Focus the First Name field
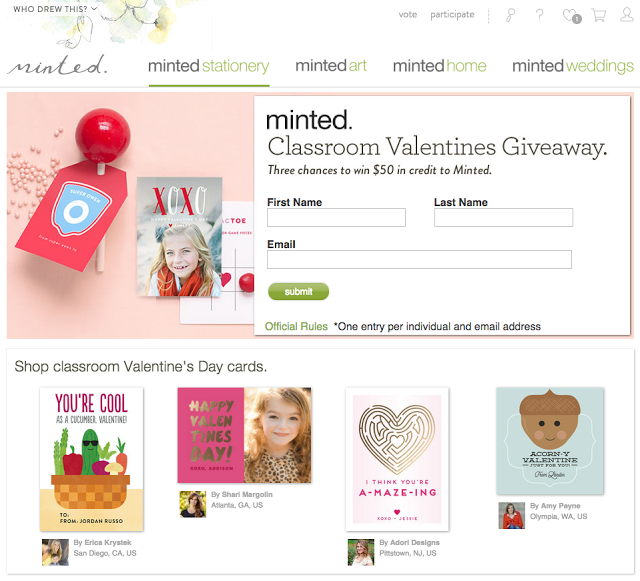Image resolution: width=640 pixels, height=581 pixels. coord(336,217)
